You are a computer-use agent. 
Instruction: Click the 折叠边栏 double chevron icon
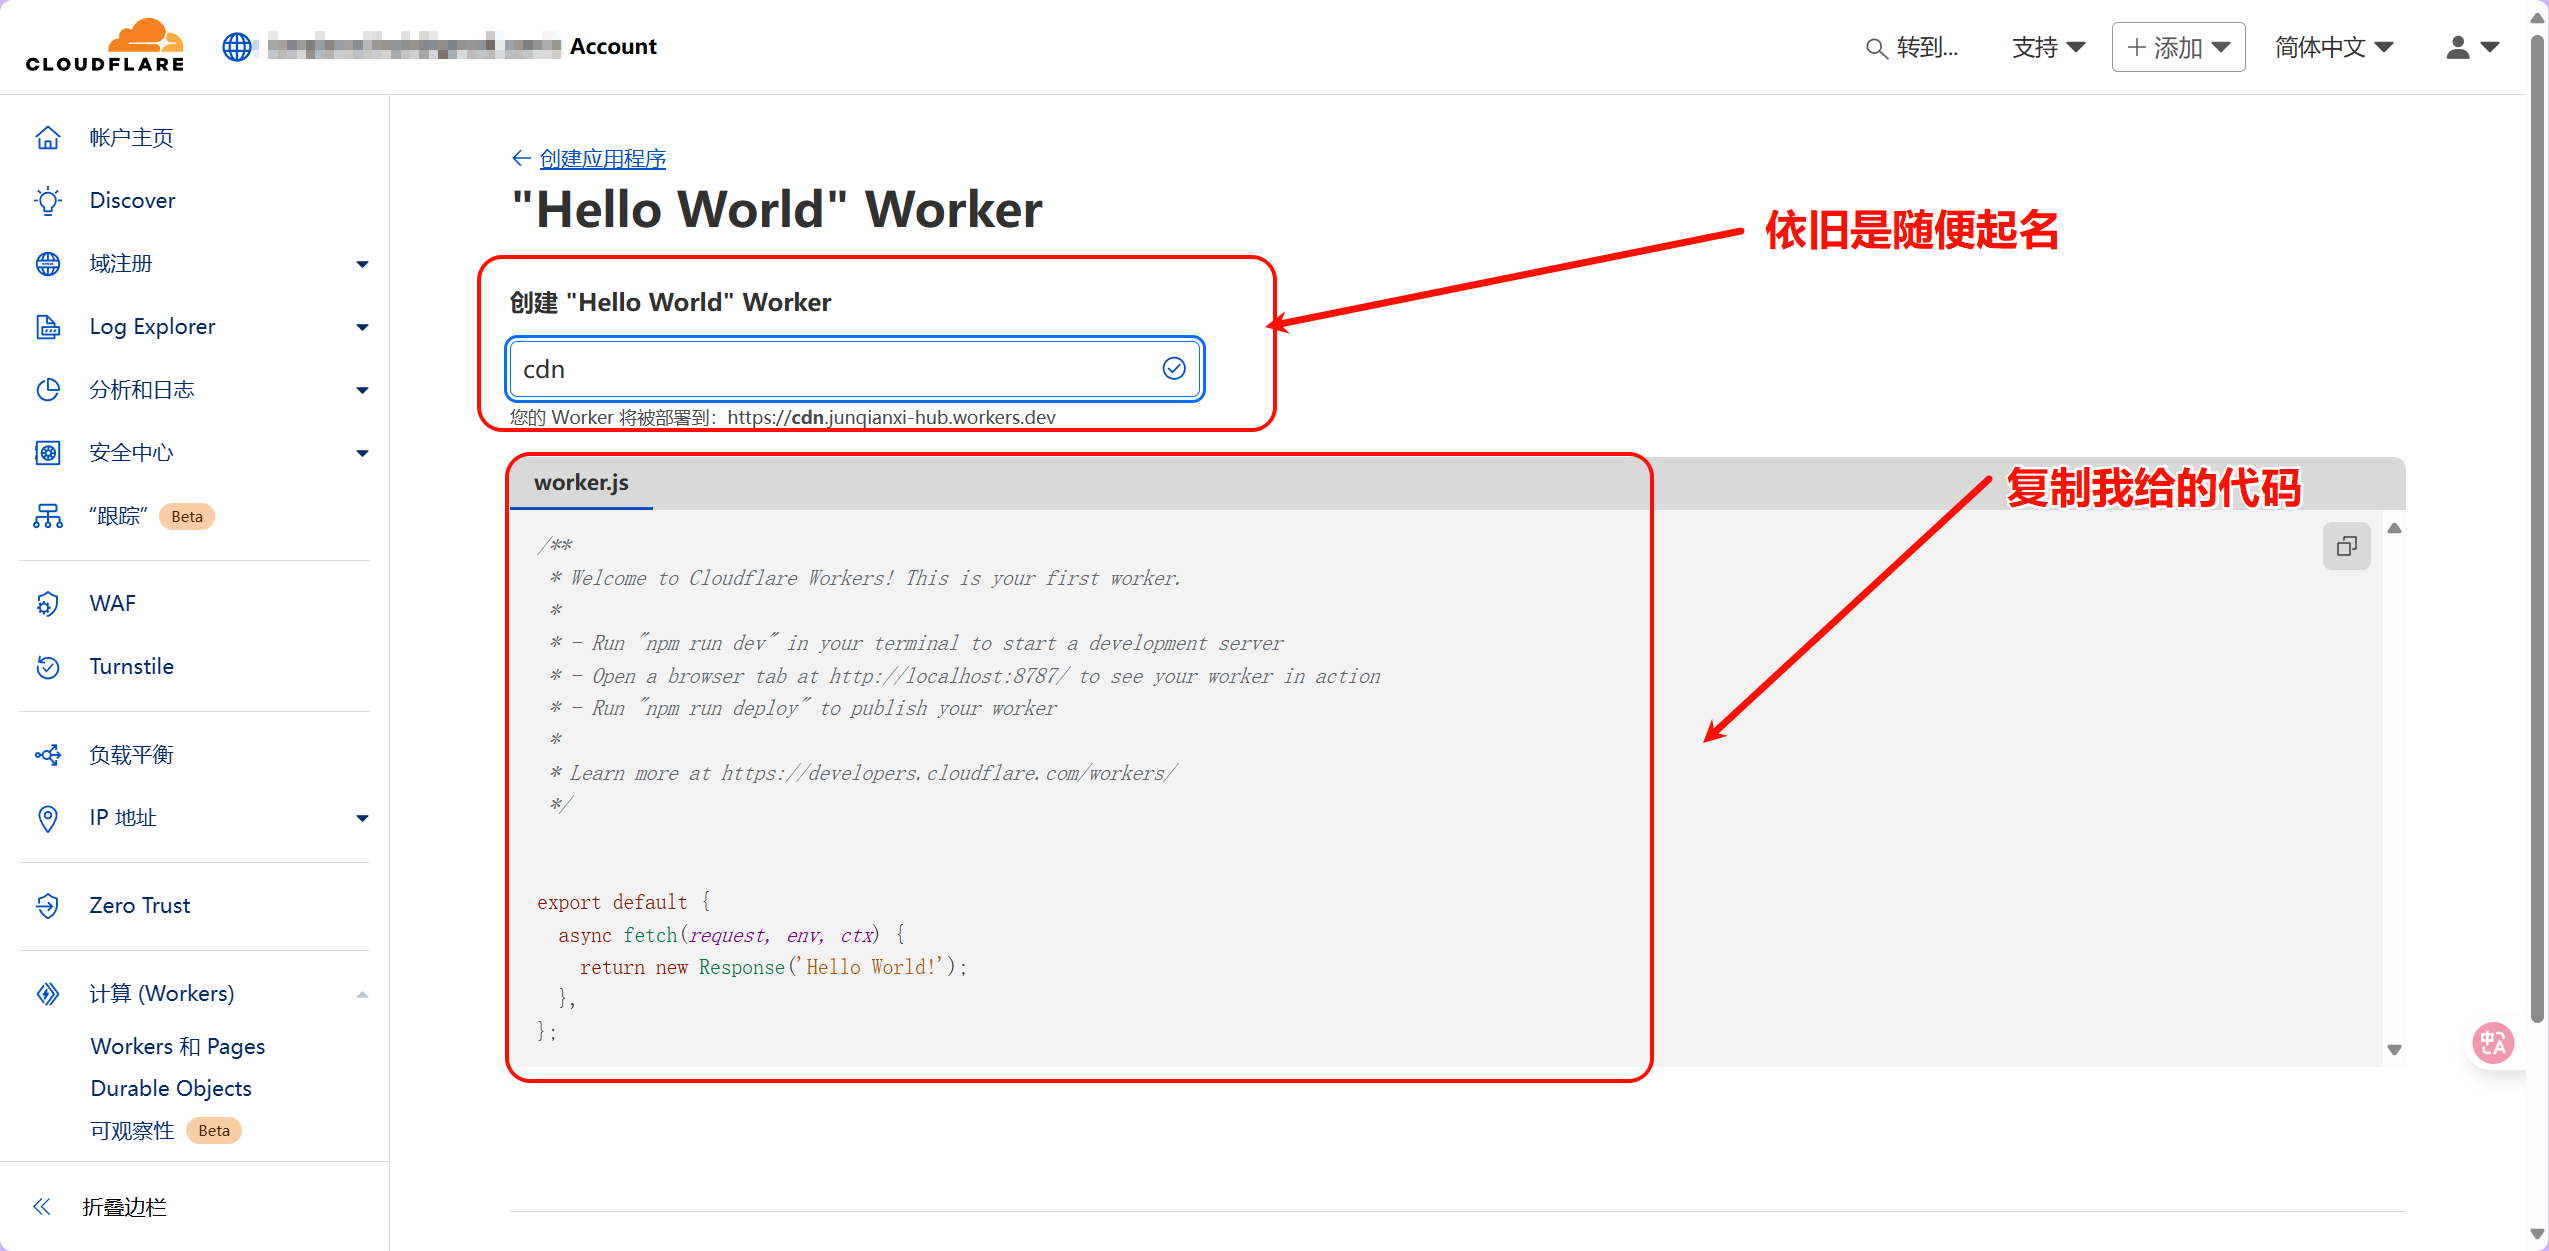(x=42, y=1207)
